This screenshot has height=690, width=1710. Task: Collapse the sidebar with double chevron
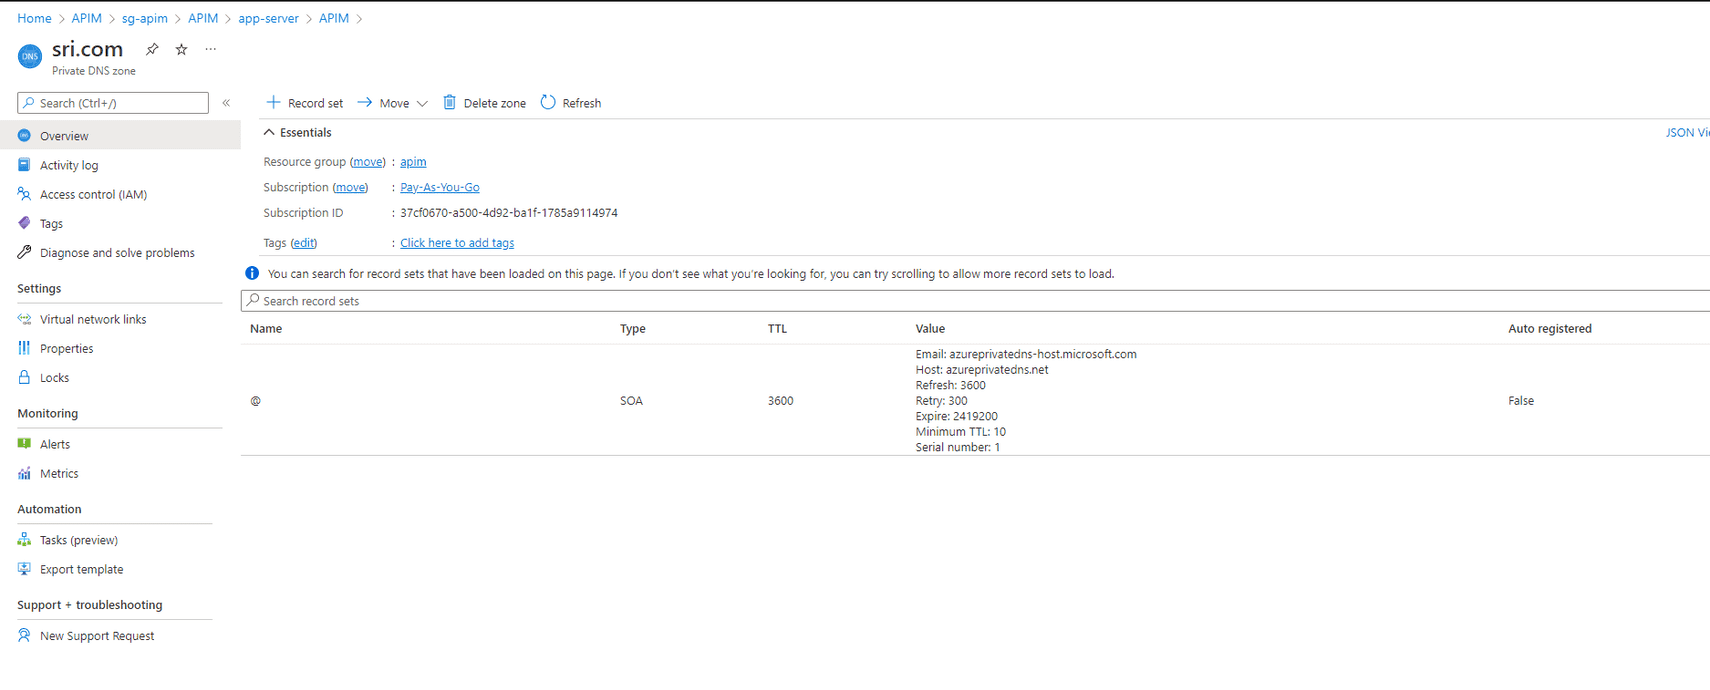point(227,103)
